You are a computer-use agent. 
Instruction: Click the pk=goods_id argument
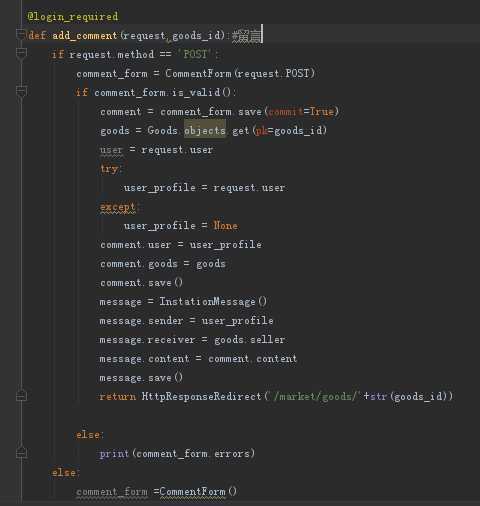click(x=288, y=130)
